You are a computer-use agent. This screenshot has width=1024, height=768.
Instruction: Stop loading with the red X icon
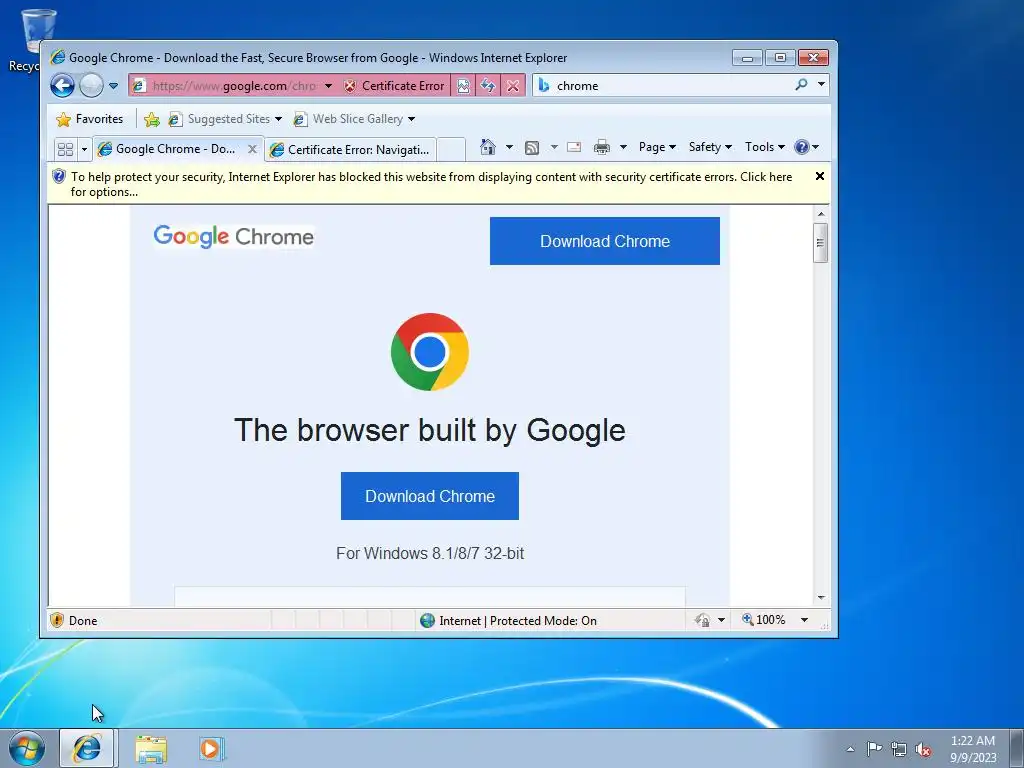(x=513, y=86)
